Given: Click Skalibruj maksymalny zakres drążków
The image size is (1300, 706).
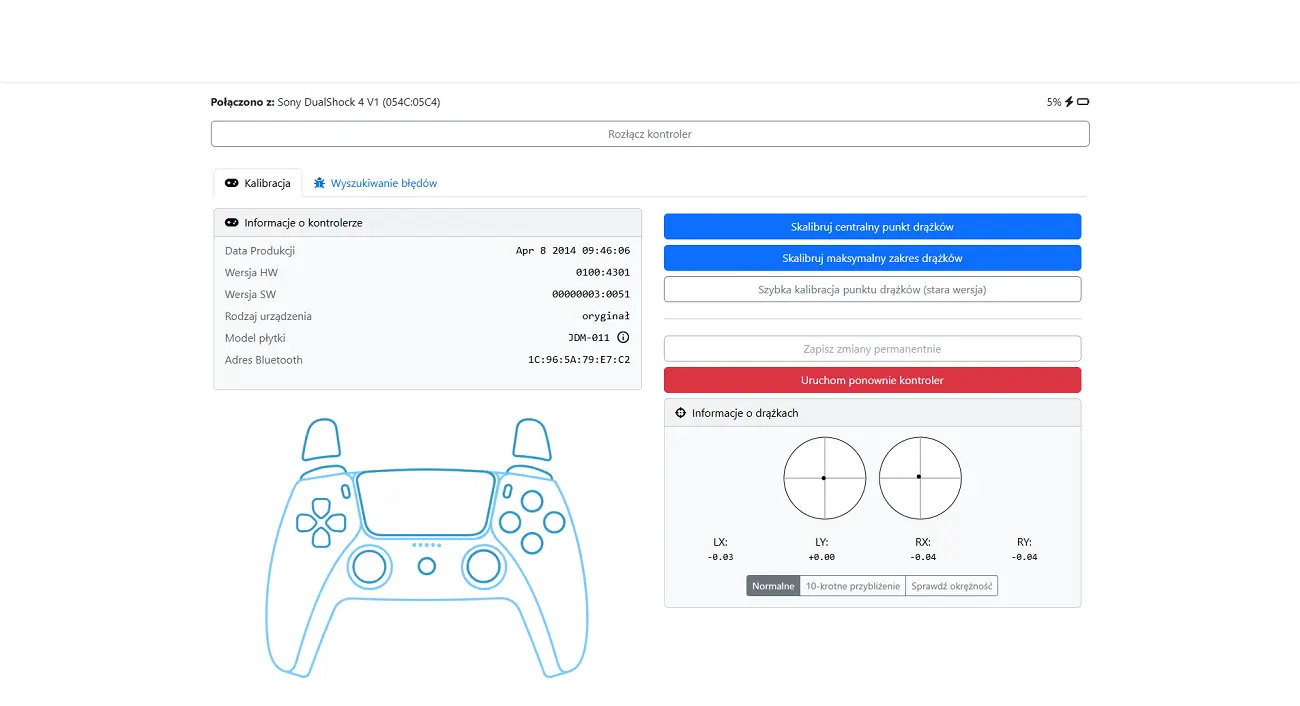Looking at the screenshot, I should 872,258.
